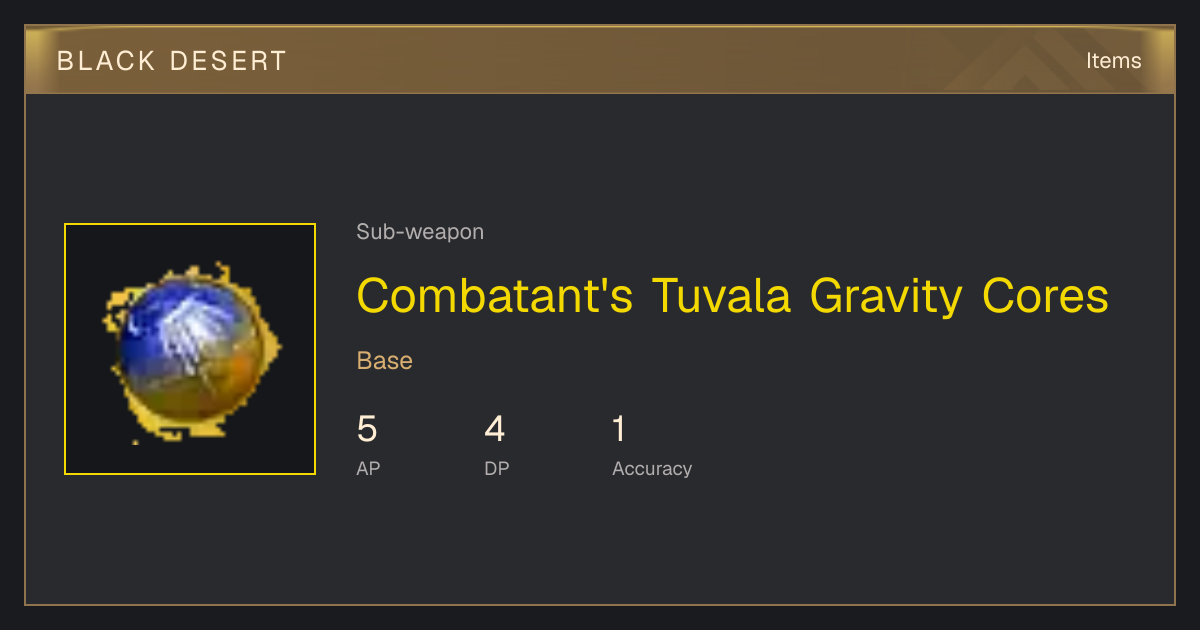Click the word Combatant's in title
Viewport: 1200px width, 630px height.
tap(495, 297)
